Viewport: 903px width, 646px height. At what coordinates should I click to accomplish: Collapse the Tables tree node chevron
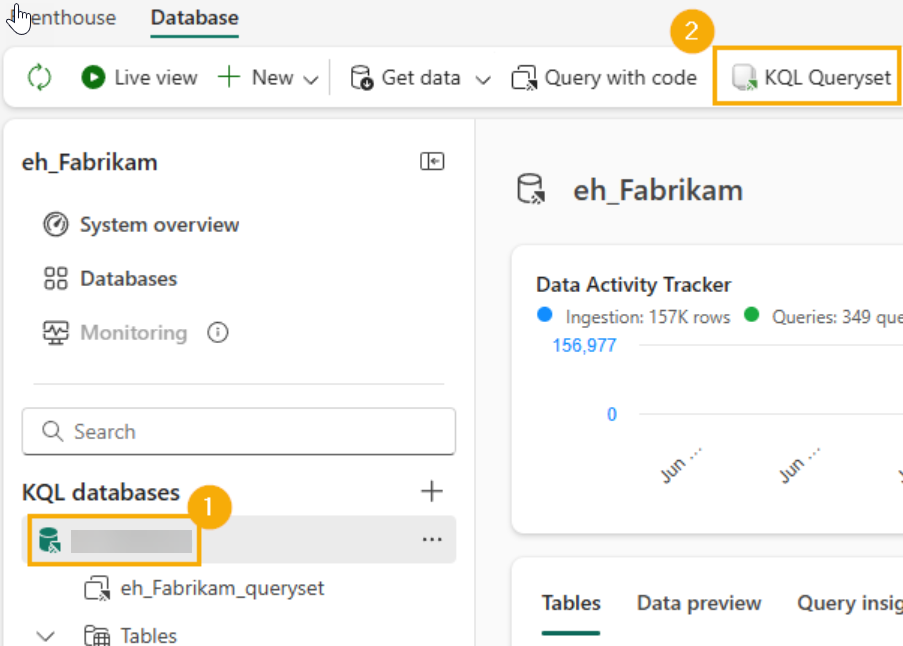[45, 636]
